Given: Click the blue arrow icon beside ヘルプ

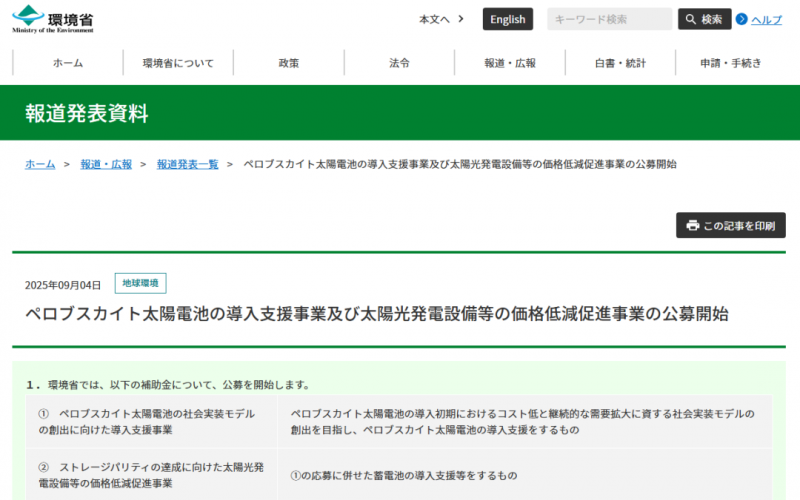Looking at the screenshot, I should [x=741, y=20].
